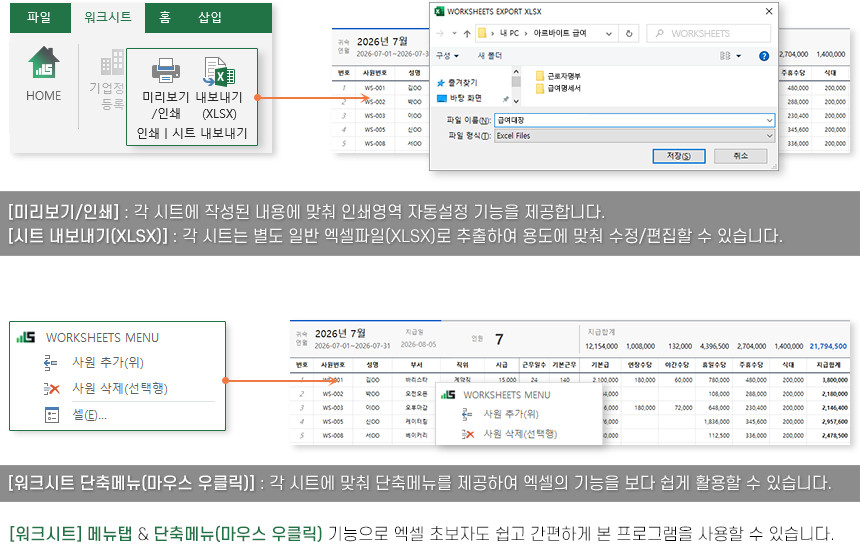Click the refresh icon beside the address bar
This screenshot has width=860, height=545.
(629, 33)
